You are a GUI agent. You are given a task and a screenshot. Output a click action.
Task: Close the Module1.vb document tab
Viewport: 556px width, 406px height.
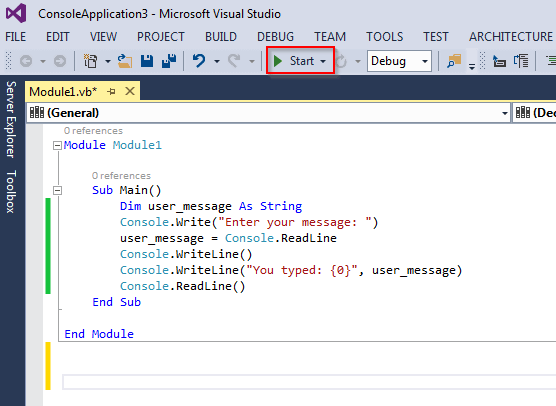coord(130,91)
